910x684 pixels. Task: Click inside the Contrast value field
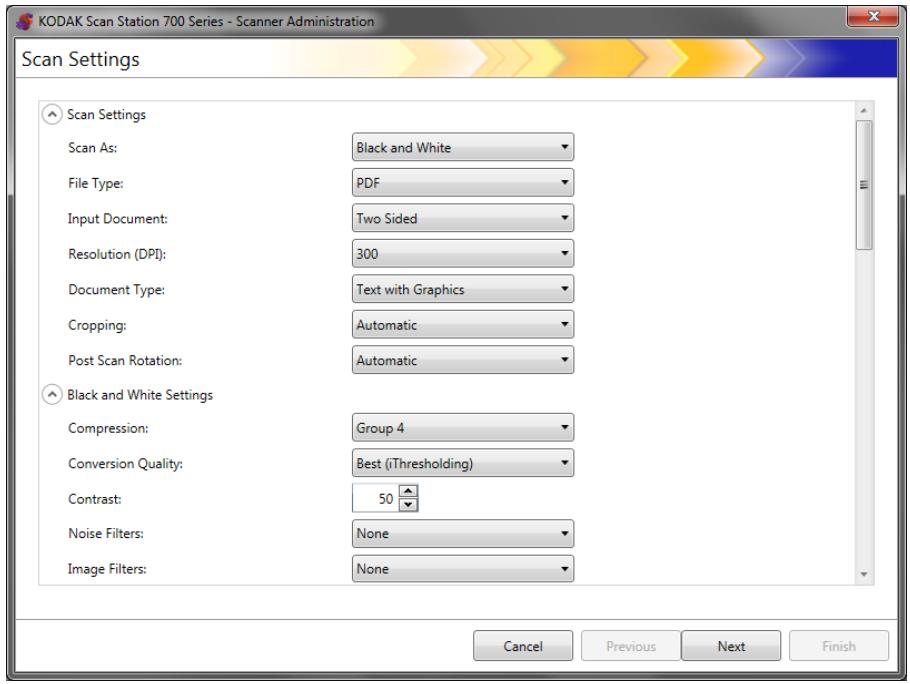[376, 498]
